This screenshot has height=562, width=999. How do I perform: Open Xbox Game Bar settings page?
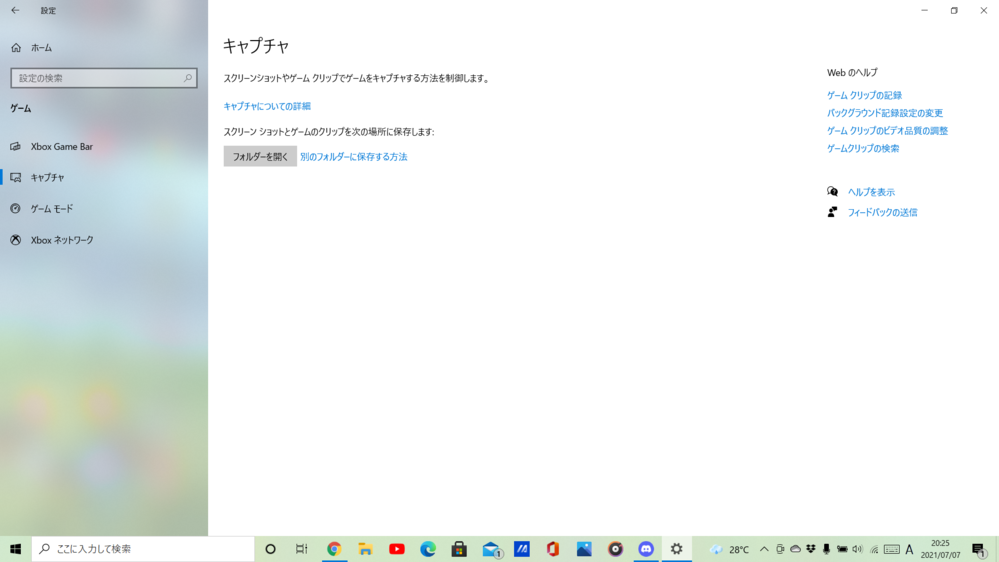(x=104, y=147)
